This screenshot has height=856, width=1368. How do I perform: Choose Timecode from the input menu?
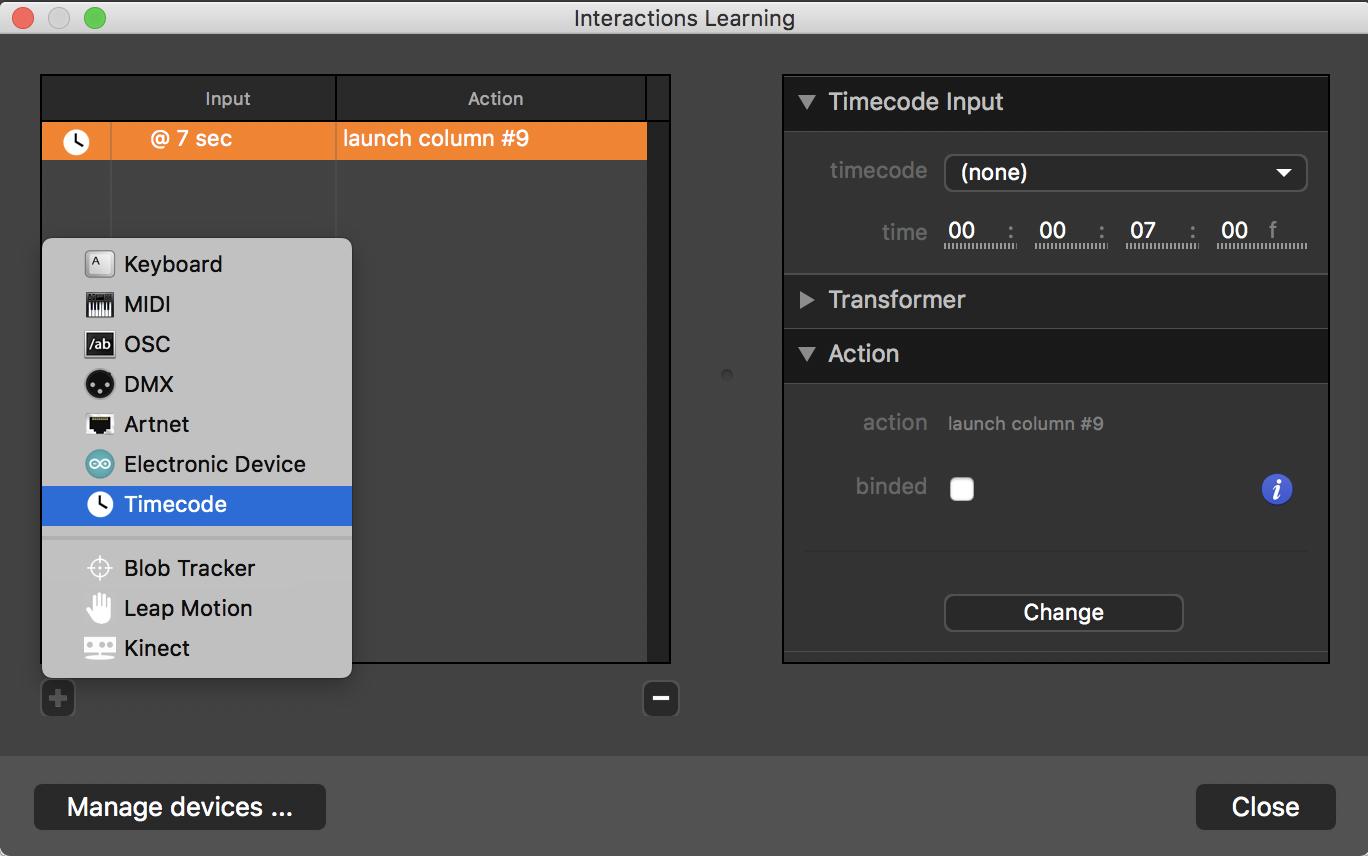tap(175, 505)
